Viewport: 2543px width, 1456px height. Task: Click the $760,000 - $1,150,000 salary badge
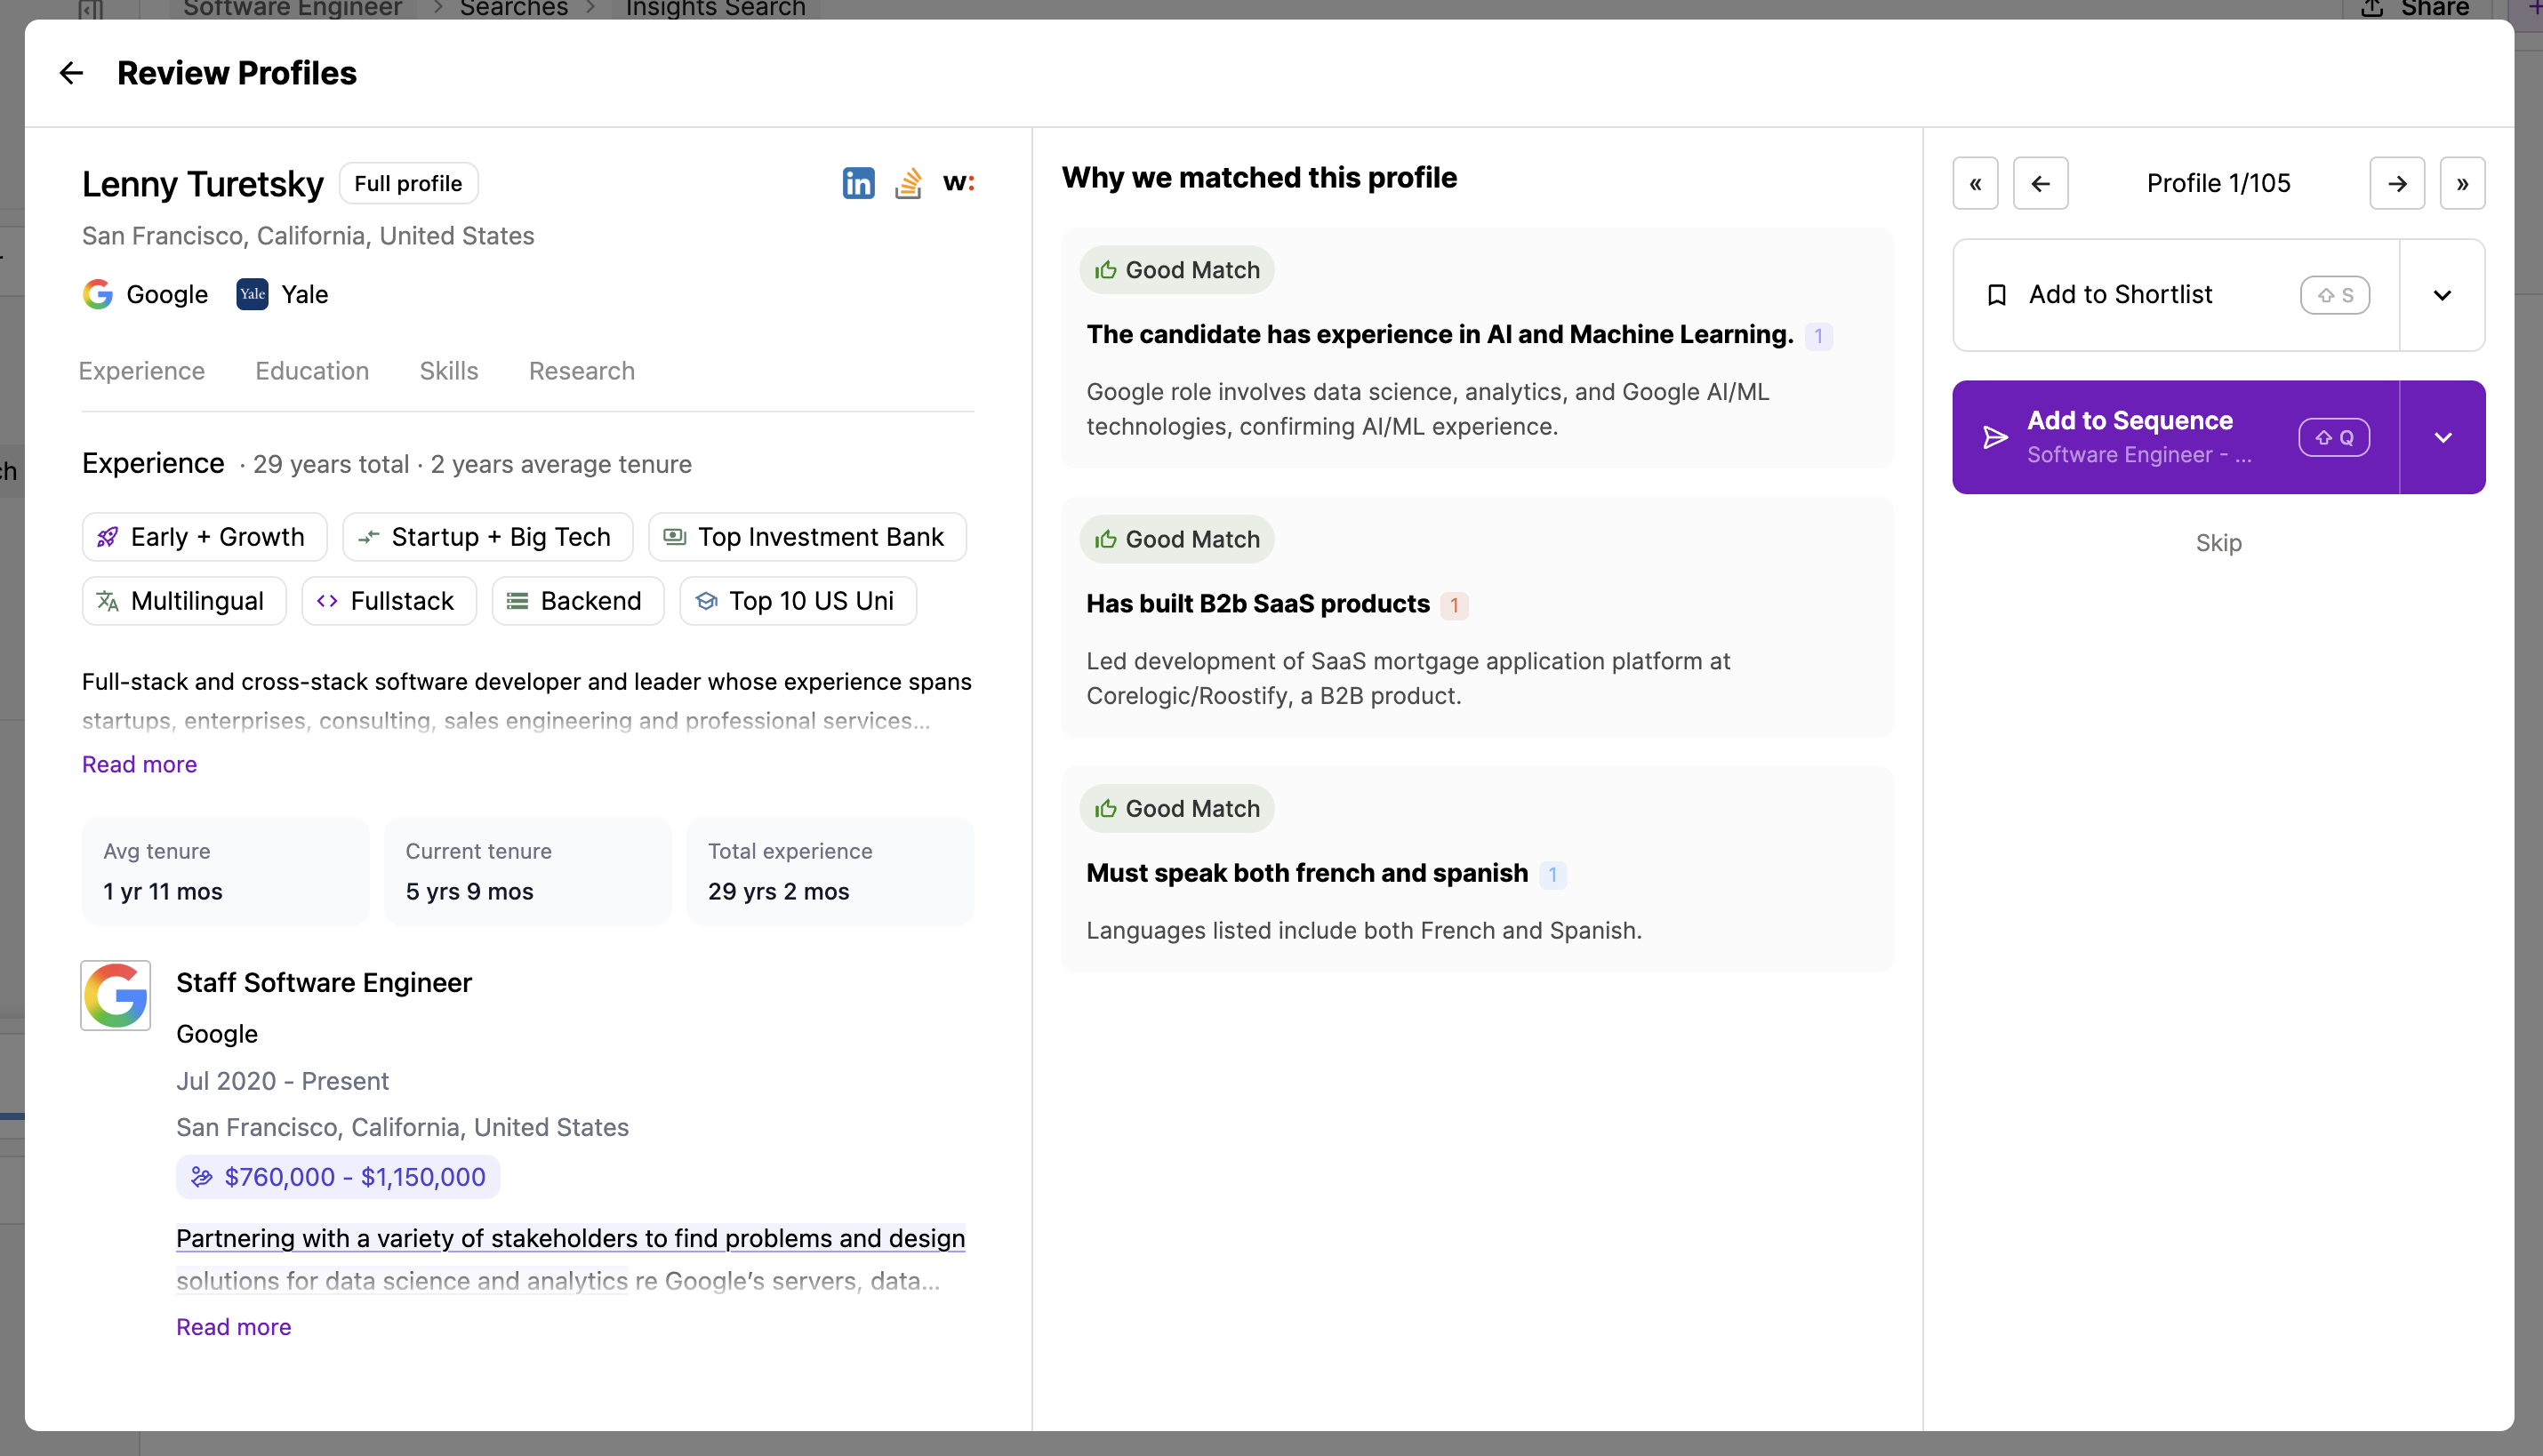(x=338, y=1177)
